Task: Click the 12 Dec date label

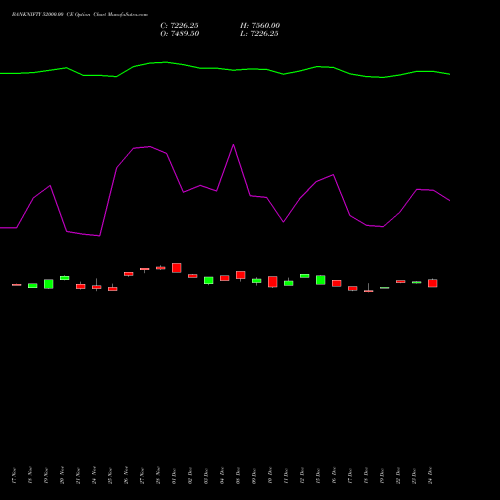Action: click(302, 476)
